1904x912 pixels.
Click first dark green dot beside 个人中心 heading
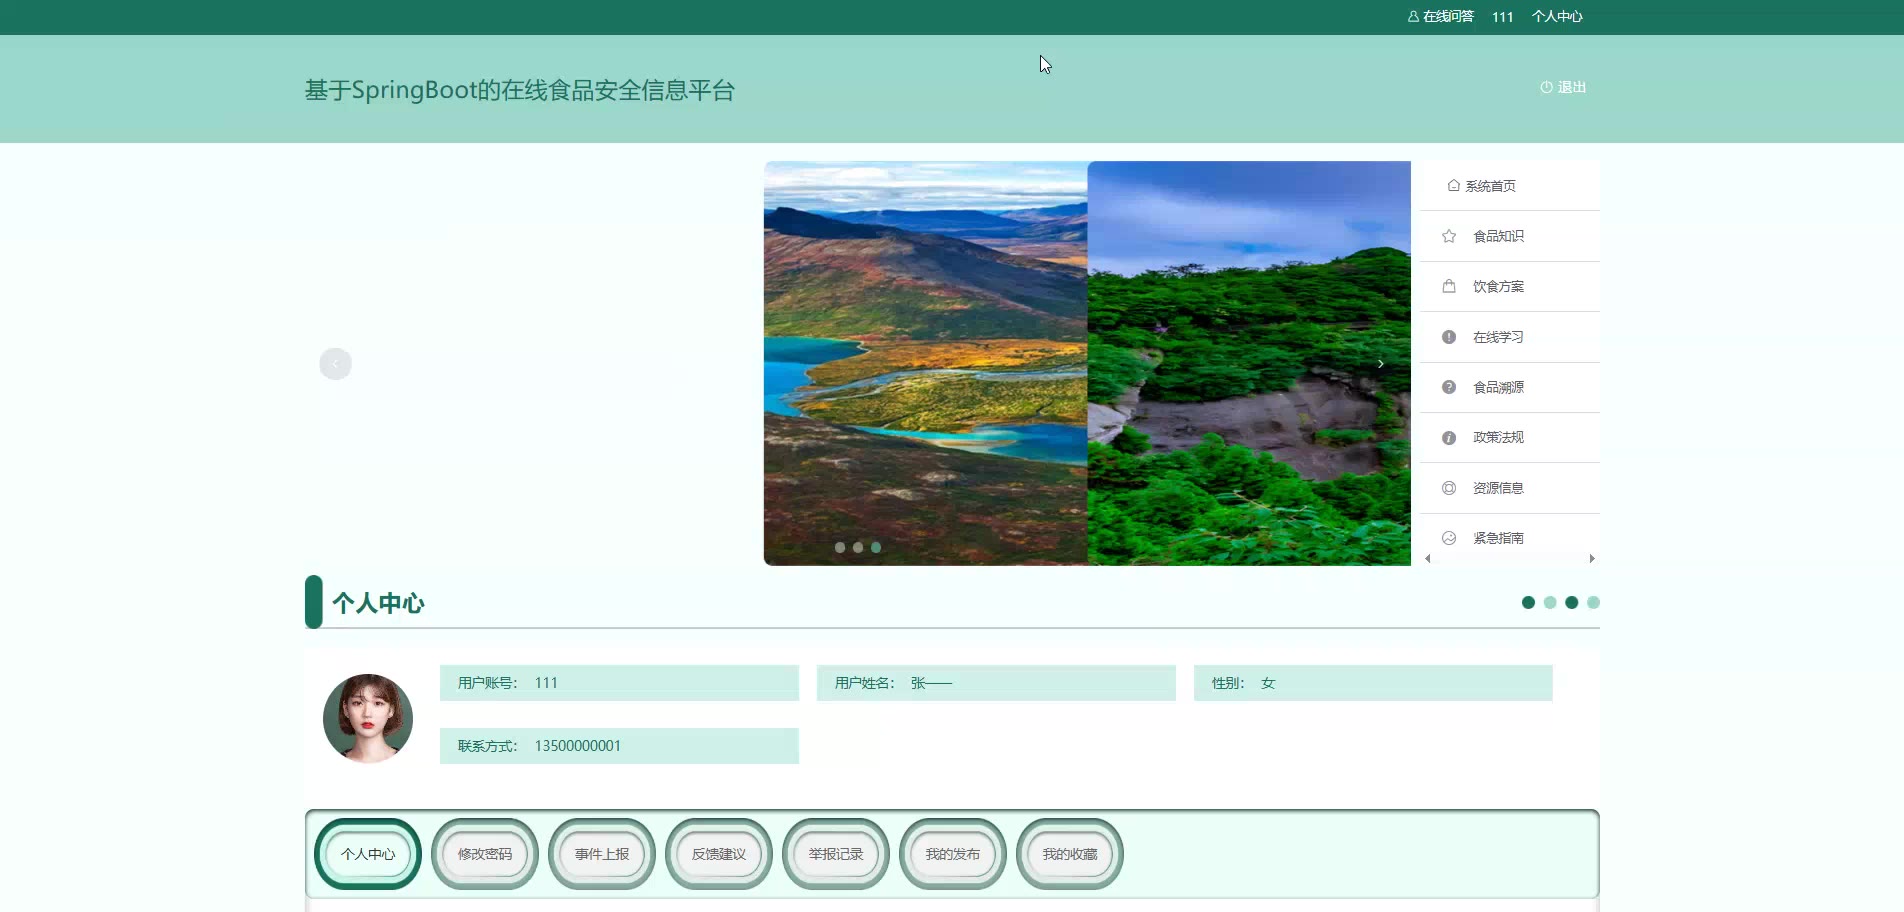(x=1528, y=602)
